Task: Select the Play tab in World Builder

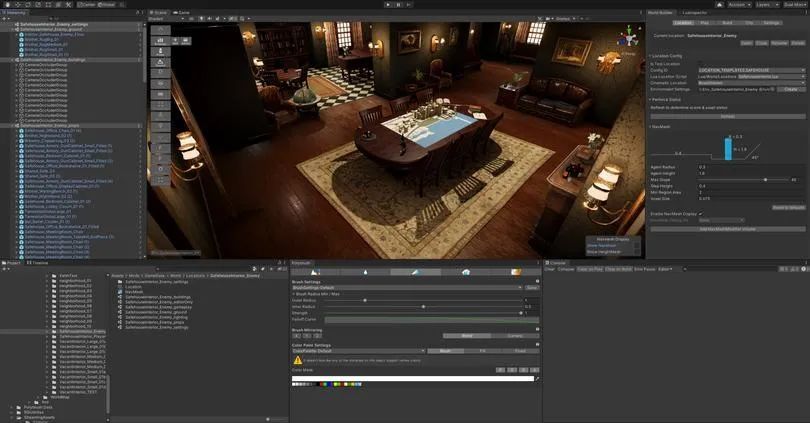Action: 705,23
